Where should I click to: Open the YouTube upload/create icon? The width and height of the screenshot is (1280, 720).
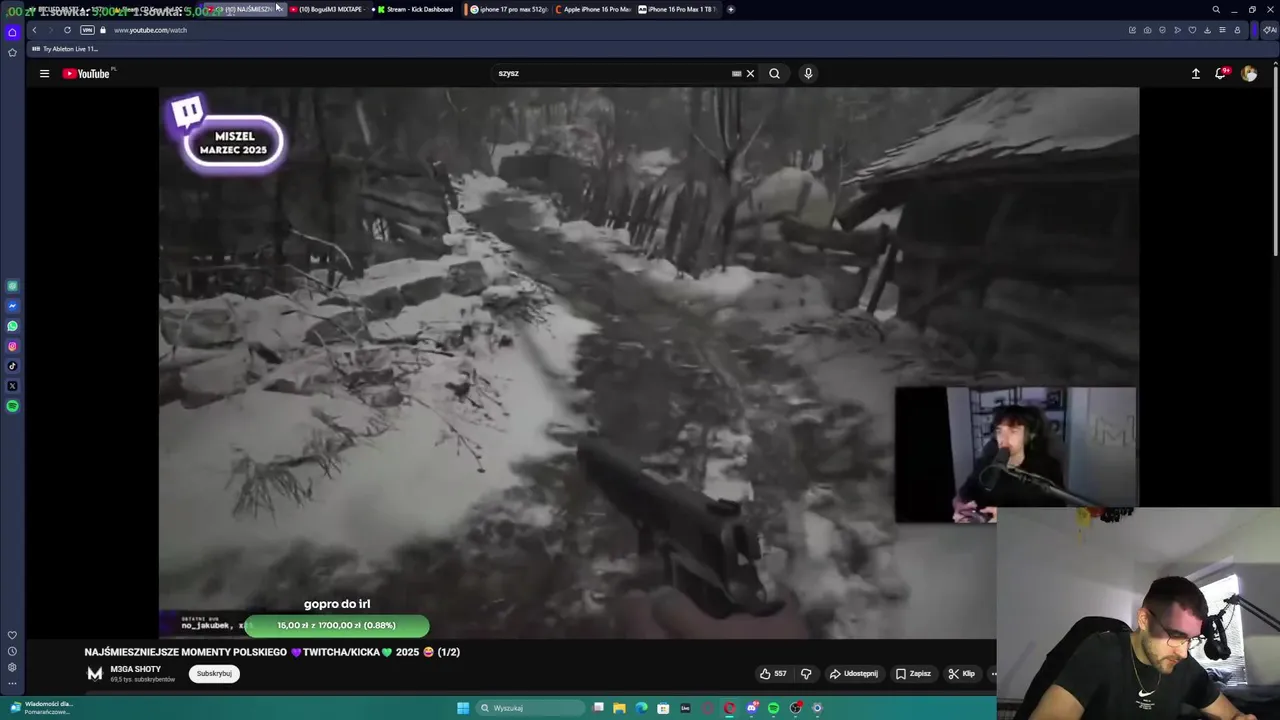[x=1195, y=73]
